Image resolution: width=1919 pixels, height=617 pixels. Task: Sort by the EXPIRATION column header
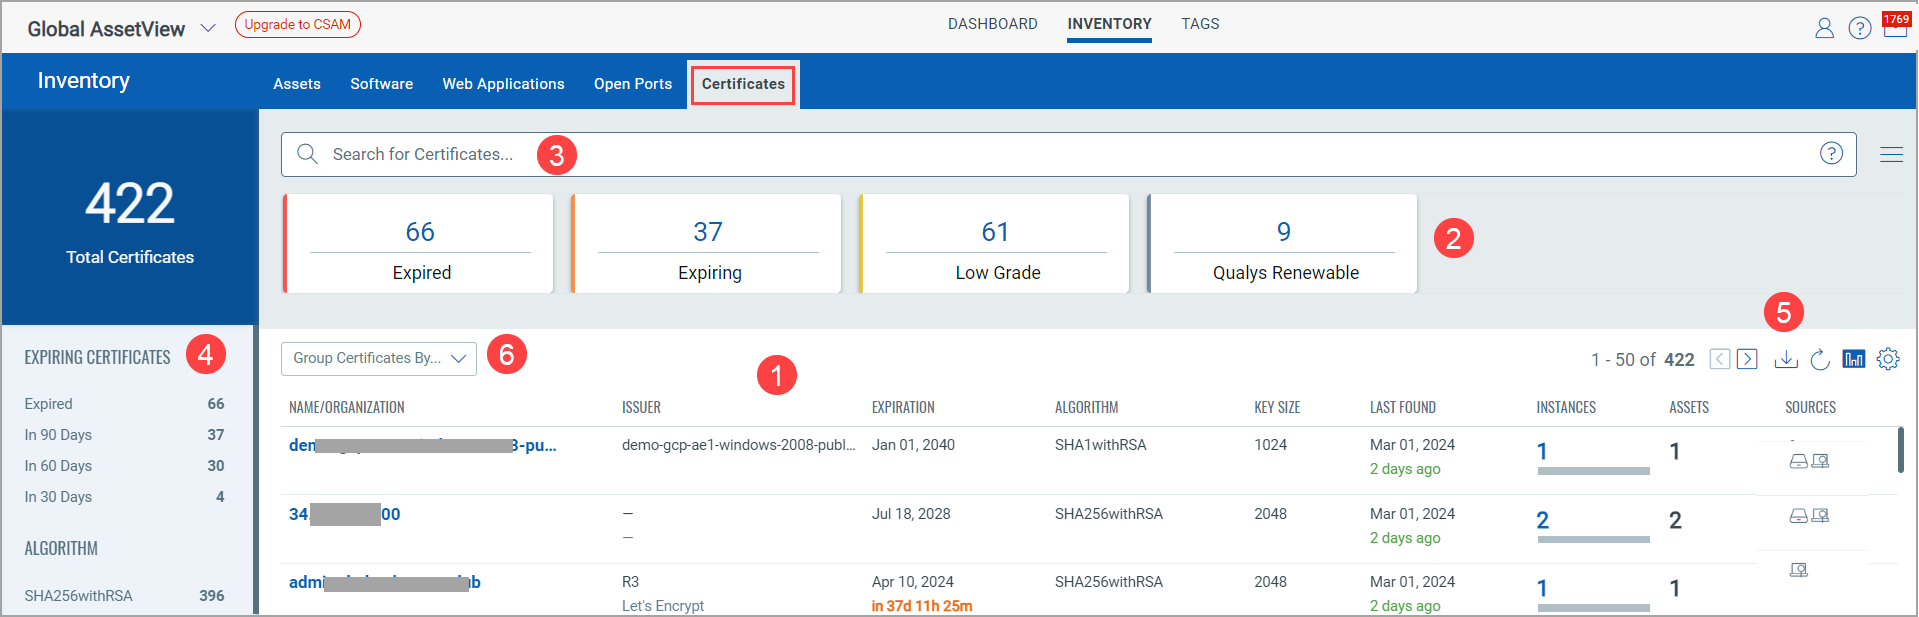pyautogui.click(x=903, y=407)
